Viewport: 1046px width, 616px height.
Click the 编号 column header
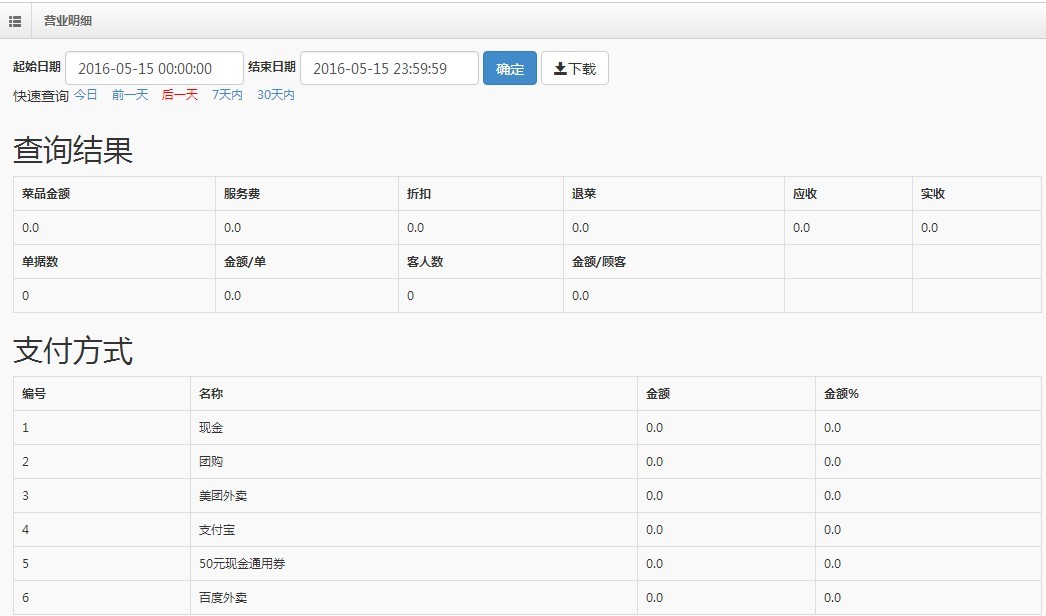[x=34, y=394]
